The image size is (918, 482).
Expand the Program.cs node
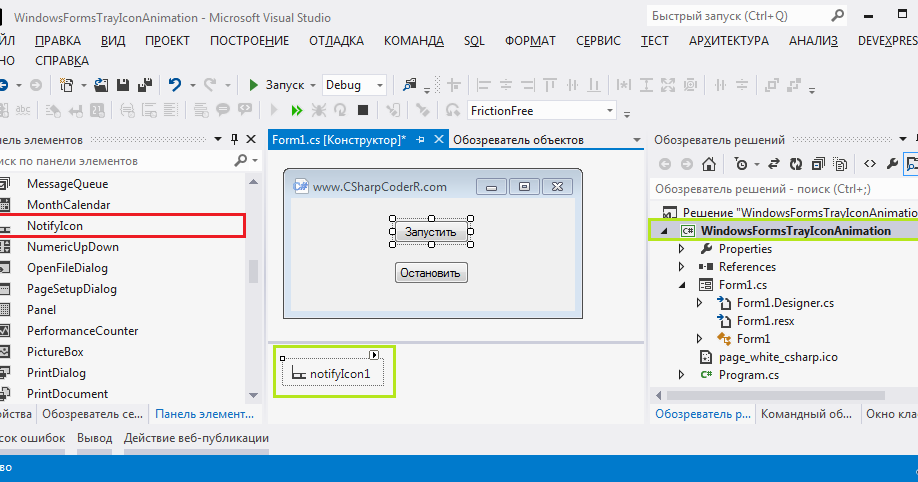[681, 375]
